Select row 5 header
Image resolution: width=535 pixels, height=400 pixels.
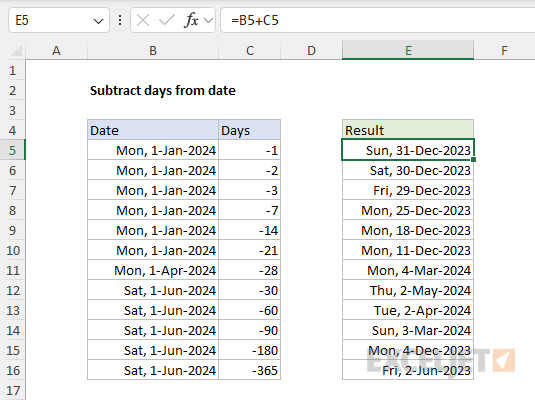coord(13,150)
